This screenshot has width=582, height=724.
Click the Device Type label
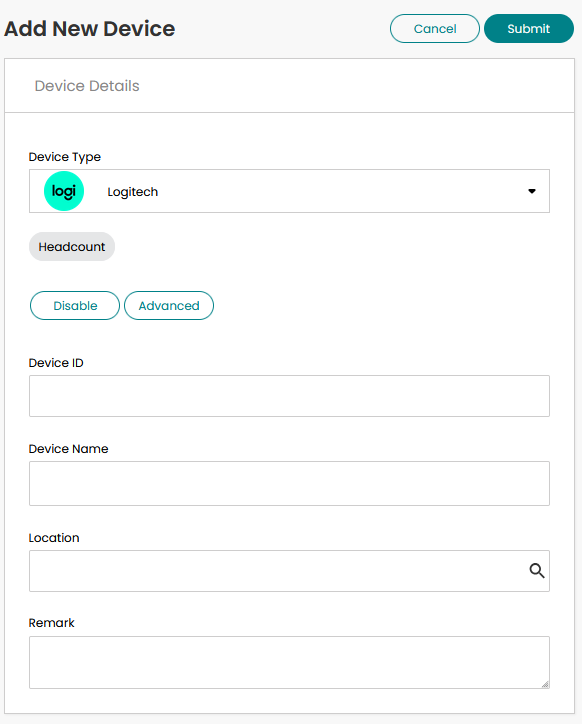pyautogui.click(x=65, y=157)
